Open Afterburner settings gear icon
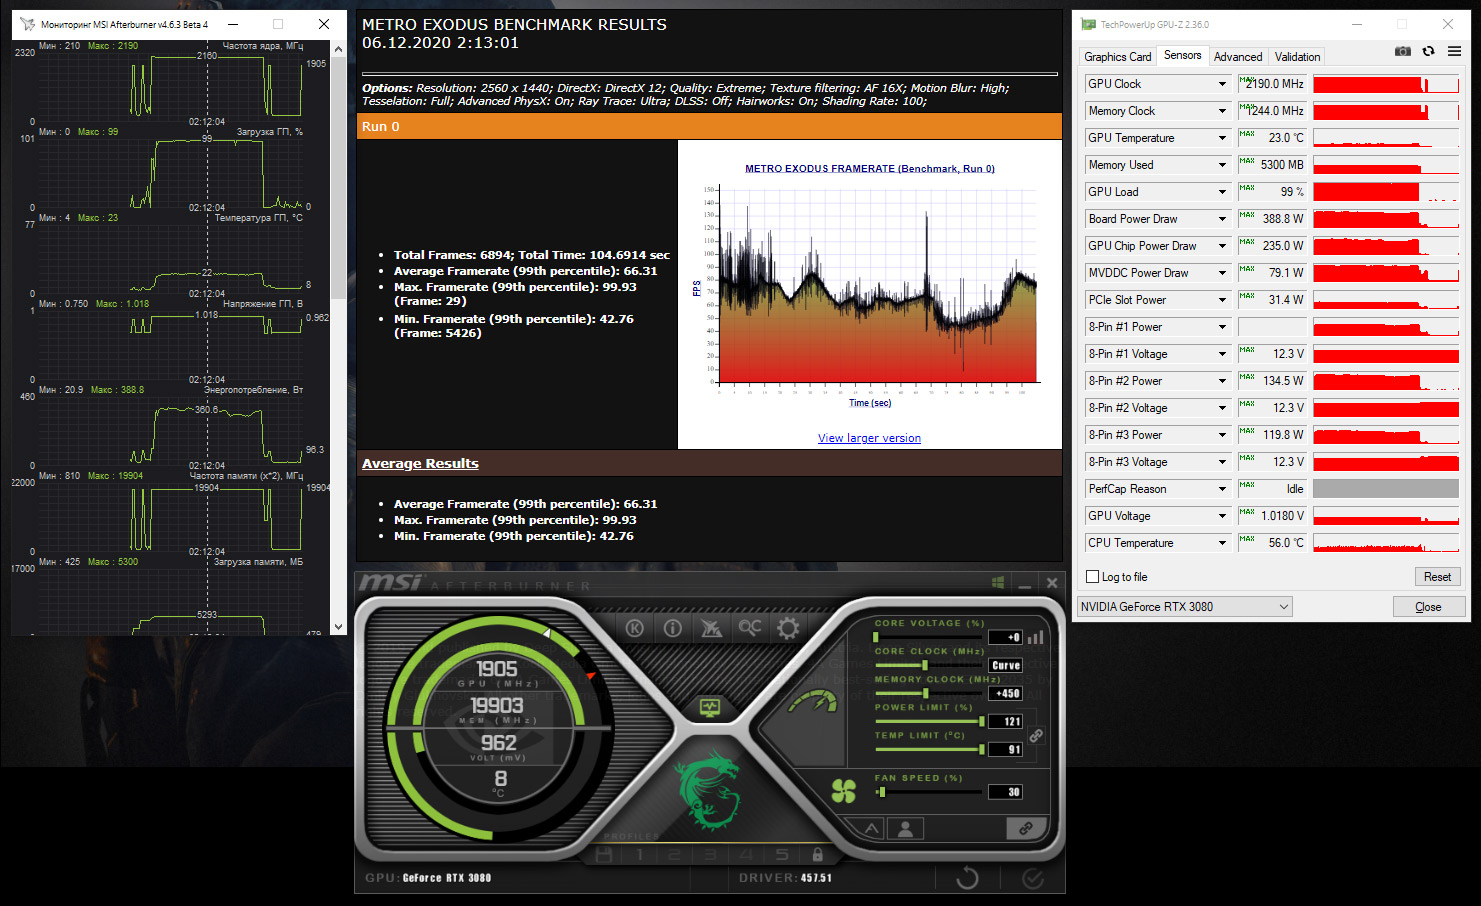This screenshot has height=906, width=1481. (788, 628)
